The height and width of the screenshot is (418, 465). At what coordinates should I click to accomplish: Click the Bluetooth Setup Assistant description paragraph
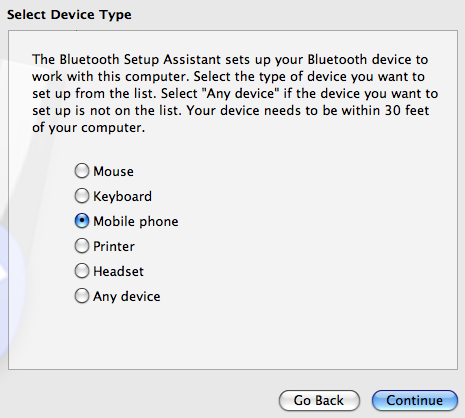235,93
